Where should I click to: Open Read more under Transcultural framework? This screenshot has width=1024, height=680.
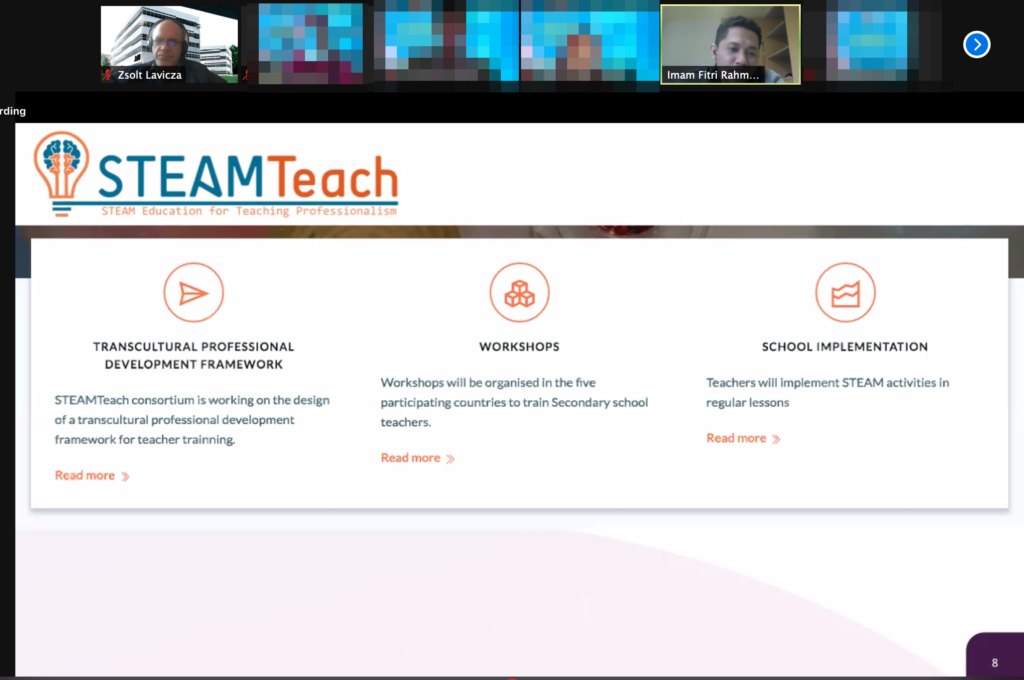[85, 476]
